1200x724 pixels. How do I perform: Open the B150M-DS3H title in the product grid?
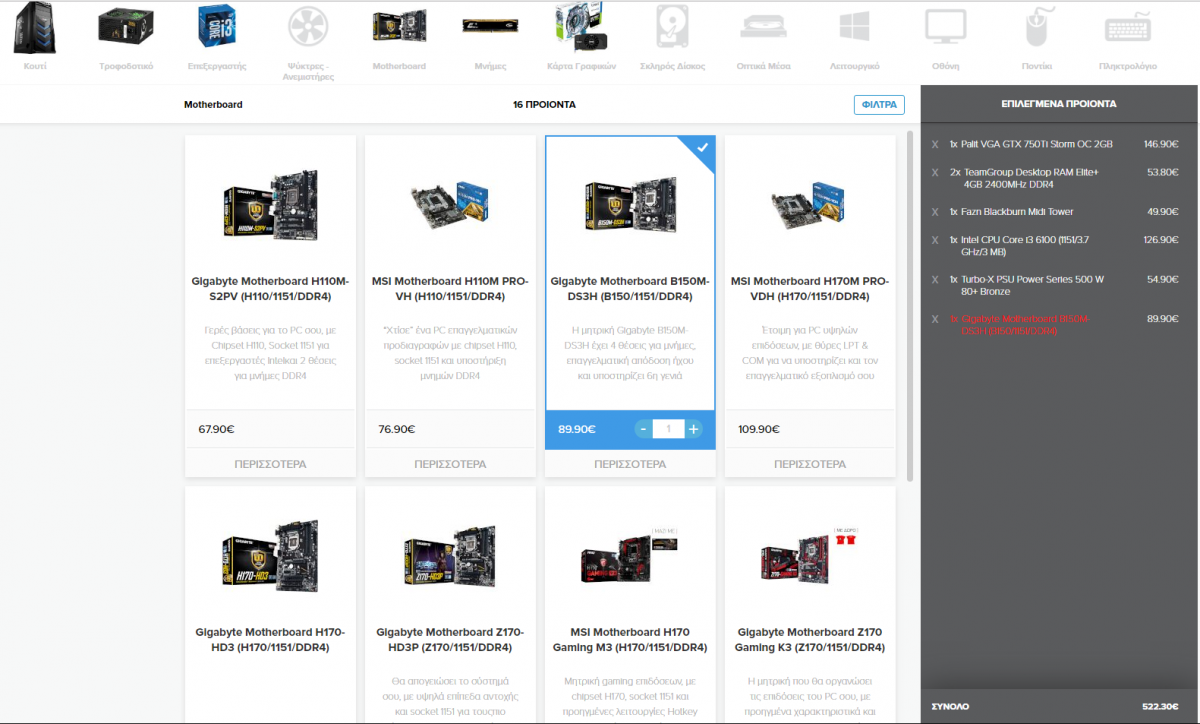(630, 289)
